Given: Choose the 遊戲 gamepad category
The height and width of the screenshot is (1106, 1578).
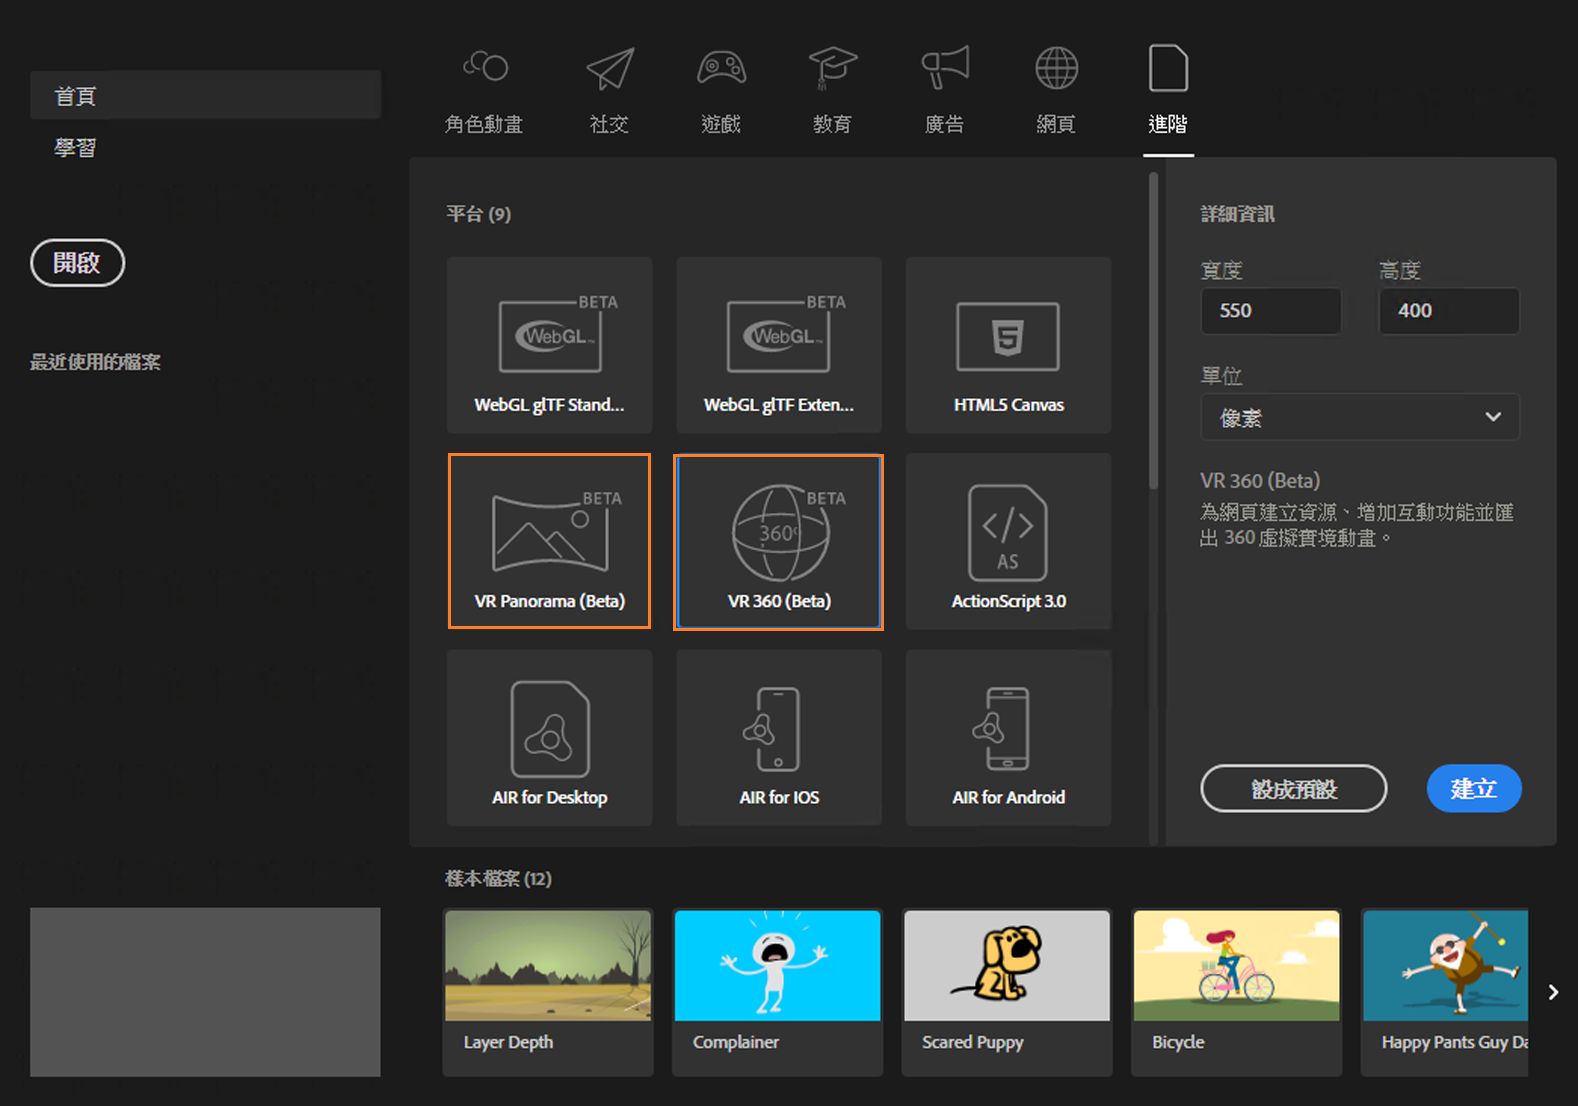Looking at the screenshot, I should [x=721, y=90].
